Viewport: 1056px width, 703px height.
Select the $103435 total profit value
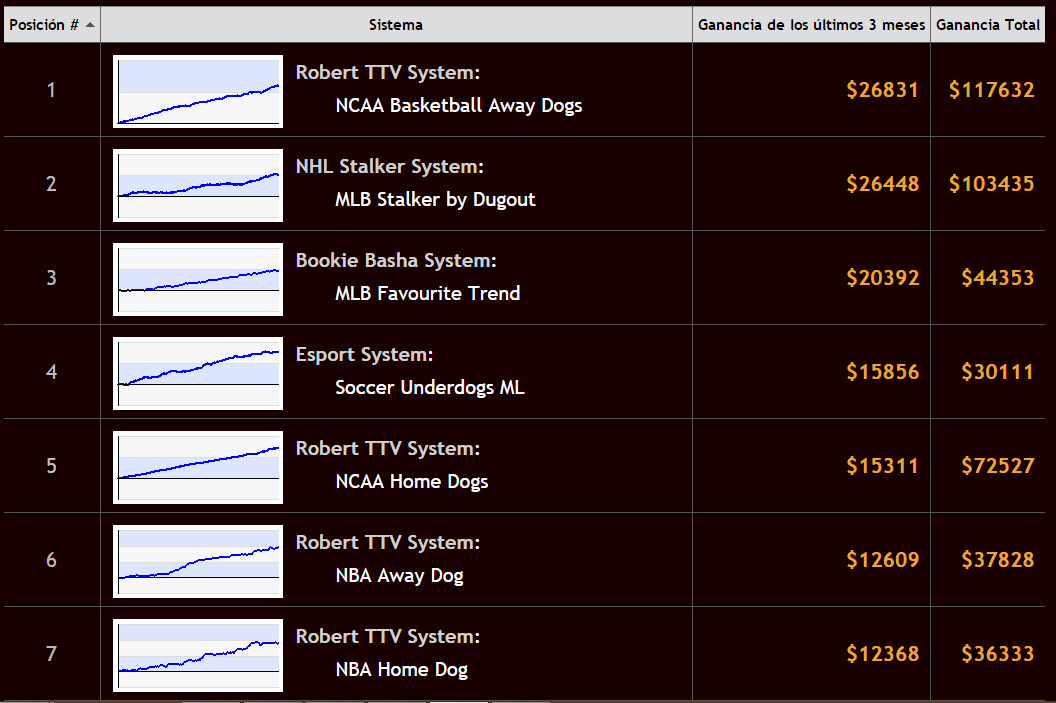tap(991, 184)
